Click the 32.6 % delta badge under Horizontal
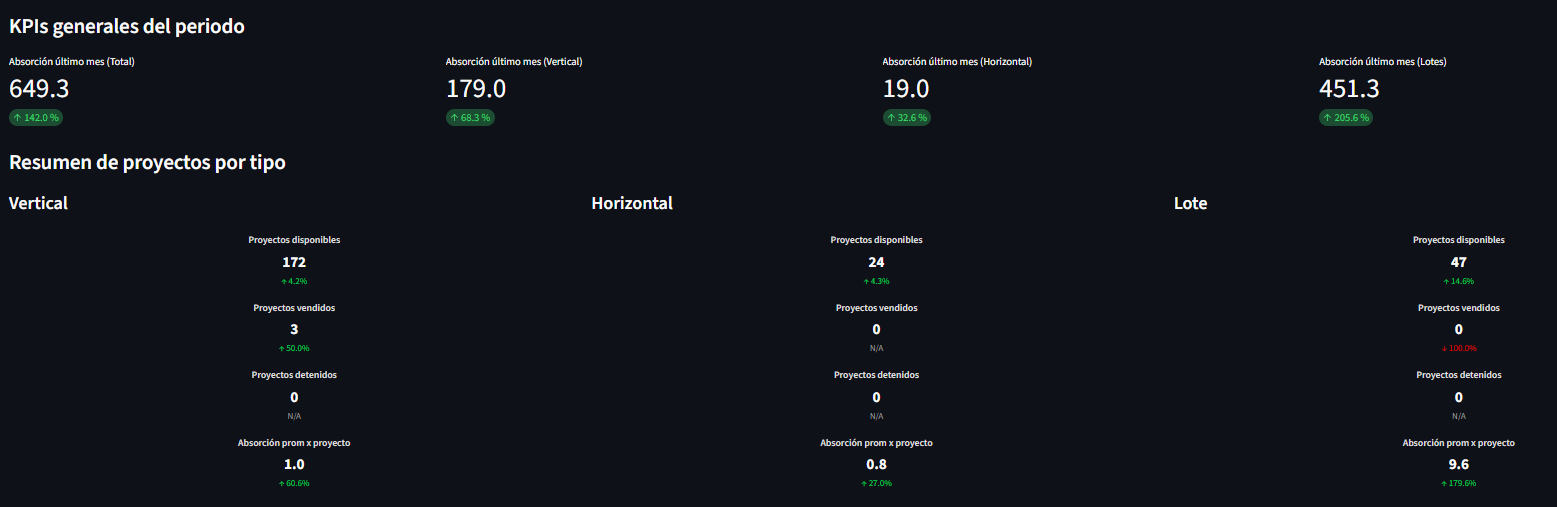Image resolution: width=1557 pixels, height=507 pixels. pyautogui.click(x=906, y=118)
